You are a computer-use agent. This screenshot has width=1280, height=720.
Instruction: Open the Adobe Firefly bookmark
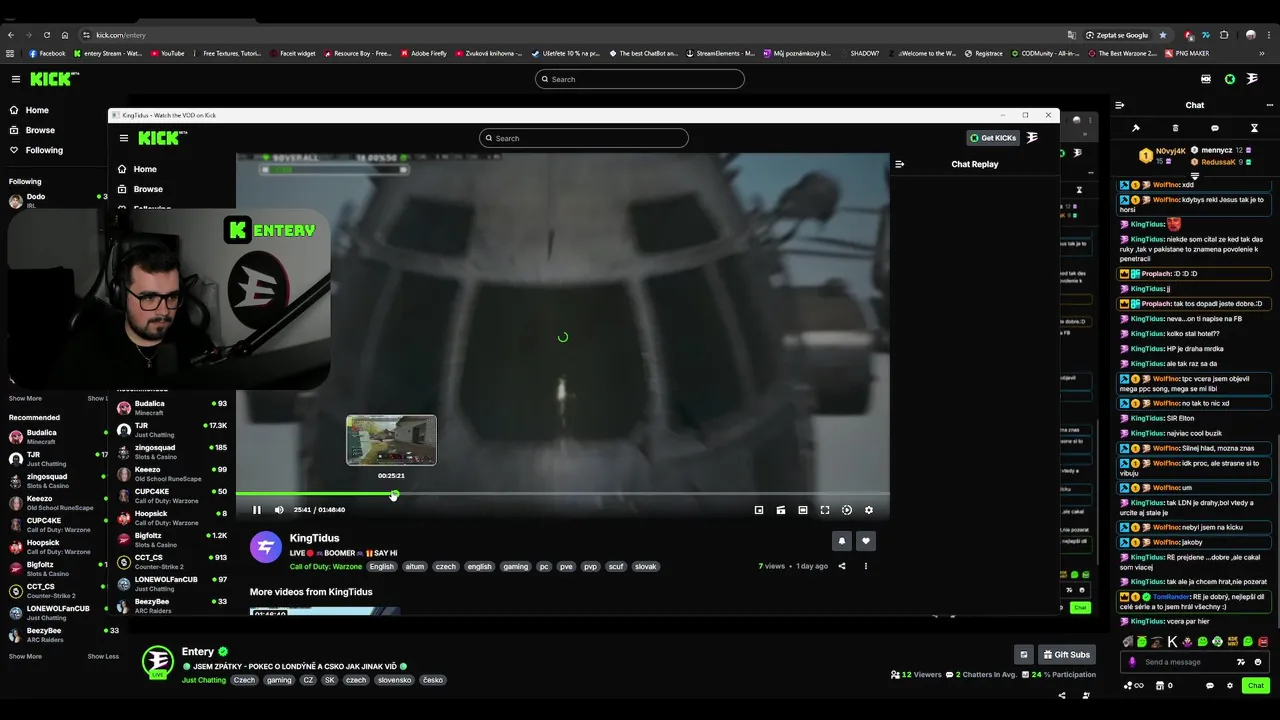point(423,53)
